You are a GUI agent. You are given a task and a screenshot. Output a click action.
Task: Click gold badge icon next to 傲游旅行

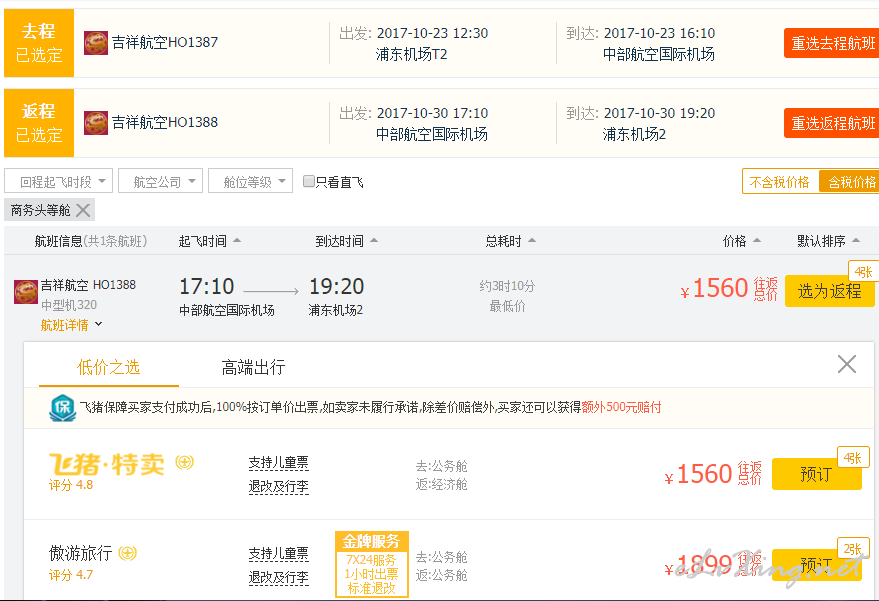[x=128, y=553]
